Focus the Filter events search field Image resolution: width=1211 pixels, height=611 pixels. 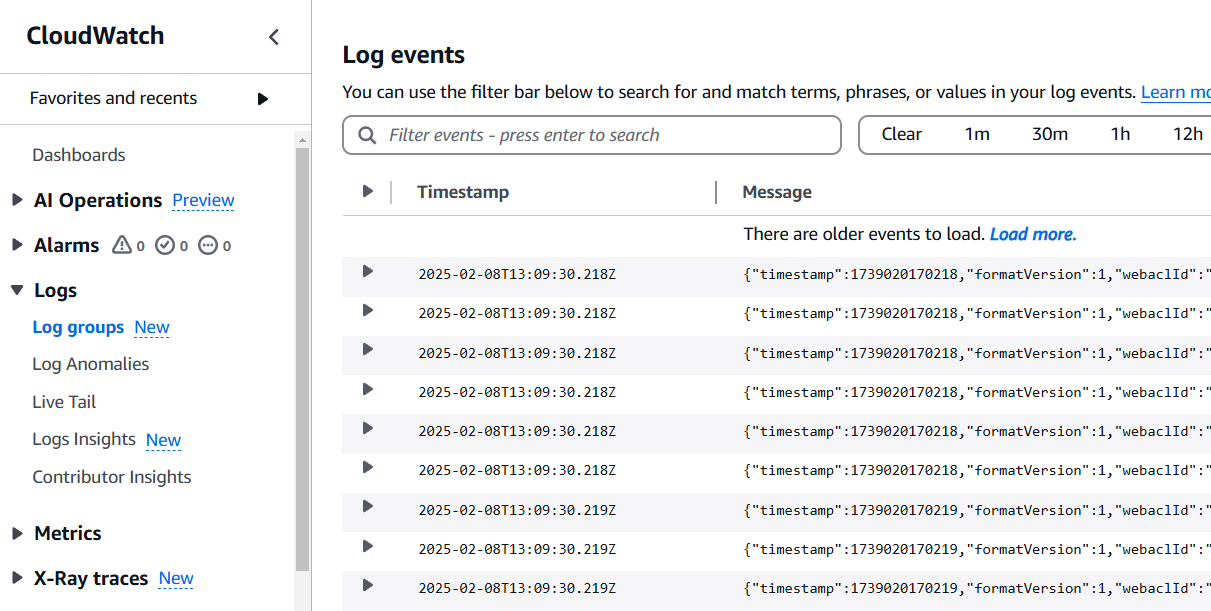click(592, 135)
